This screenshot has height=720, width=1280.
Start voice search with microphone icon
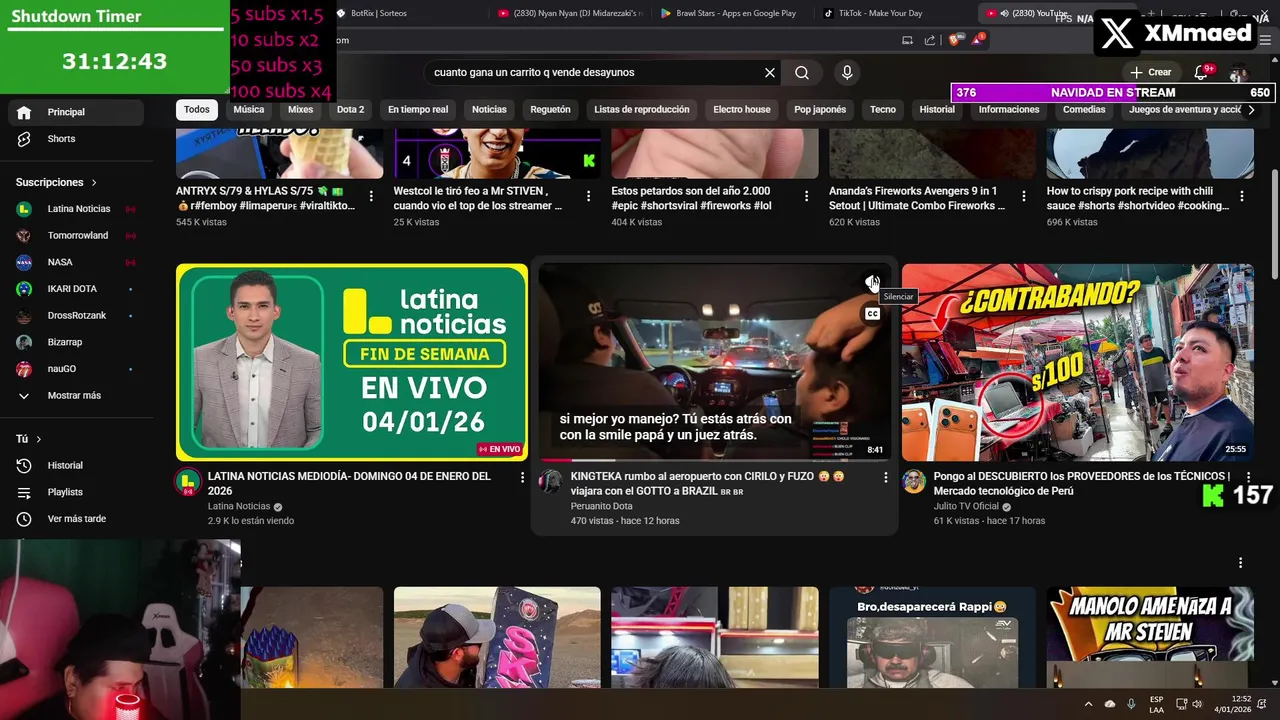(847, 72)
